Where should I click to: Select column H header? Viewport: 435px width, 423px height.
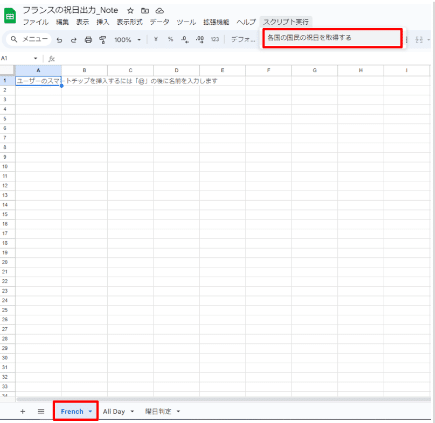[360, 70]
